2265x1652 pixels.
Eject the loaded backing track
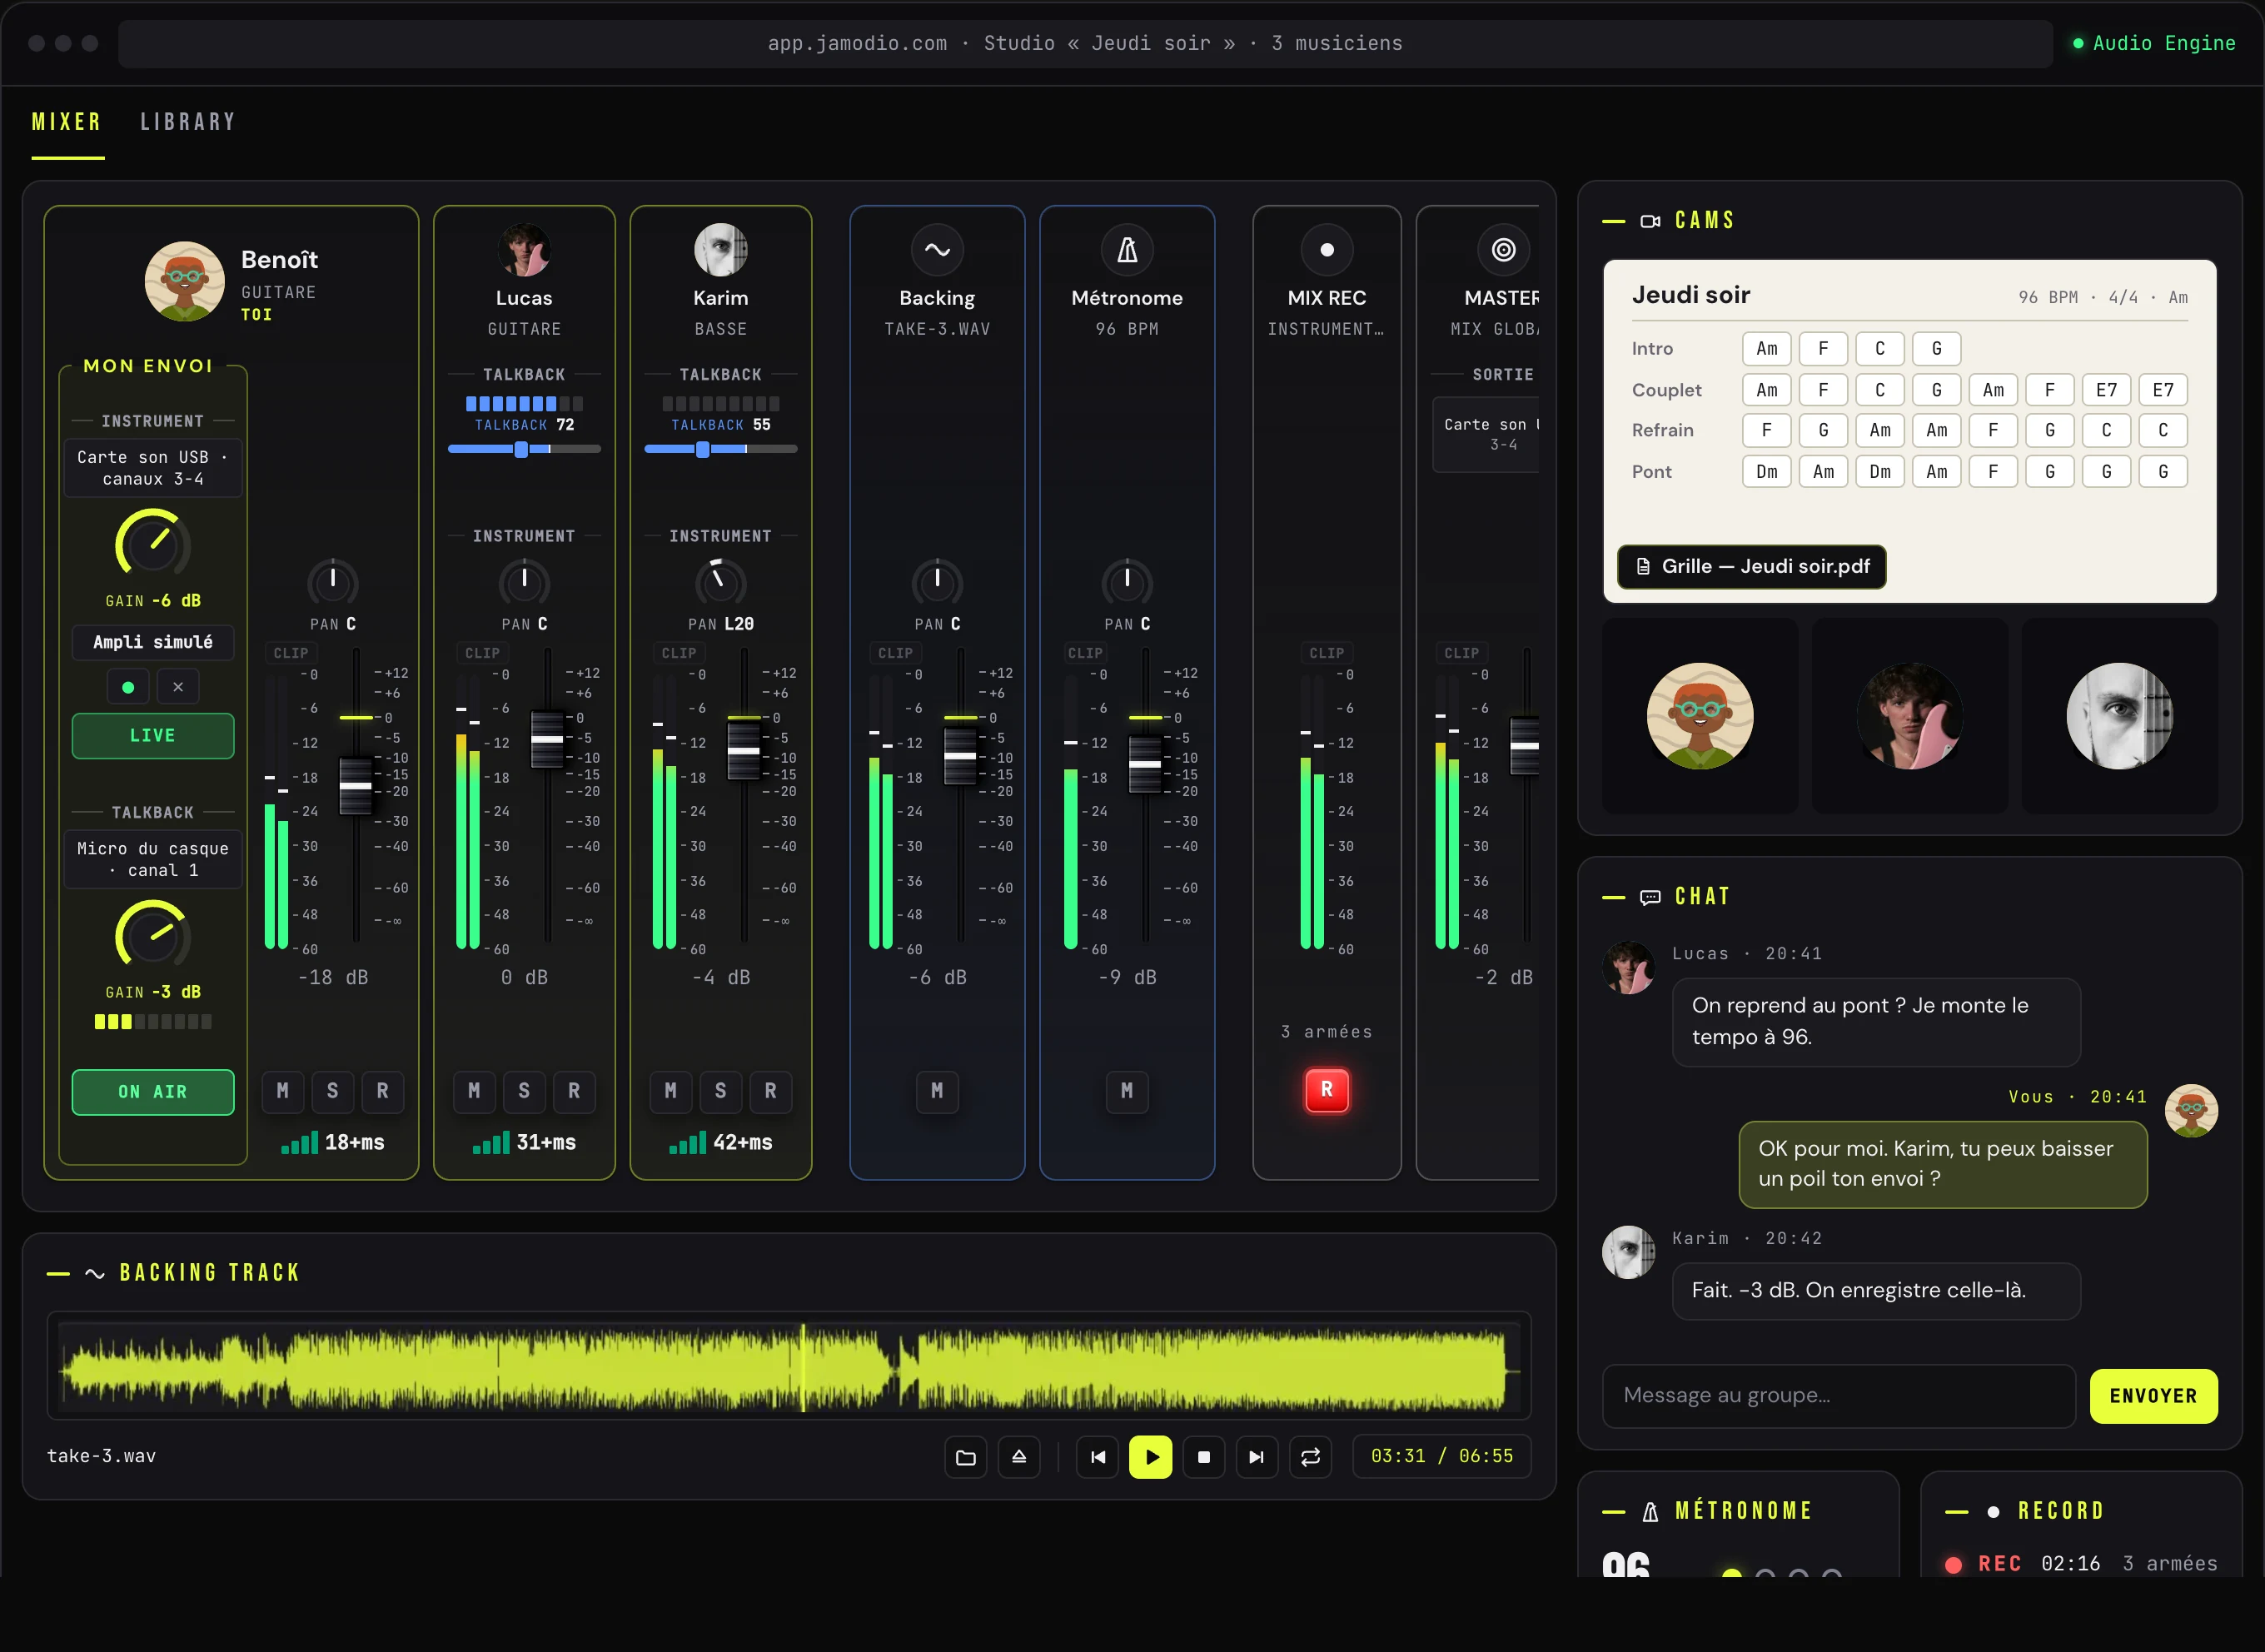click(x=1018, y=1457)
